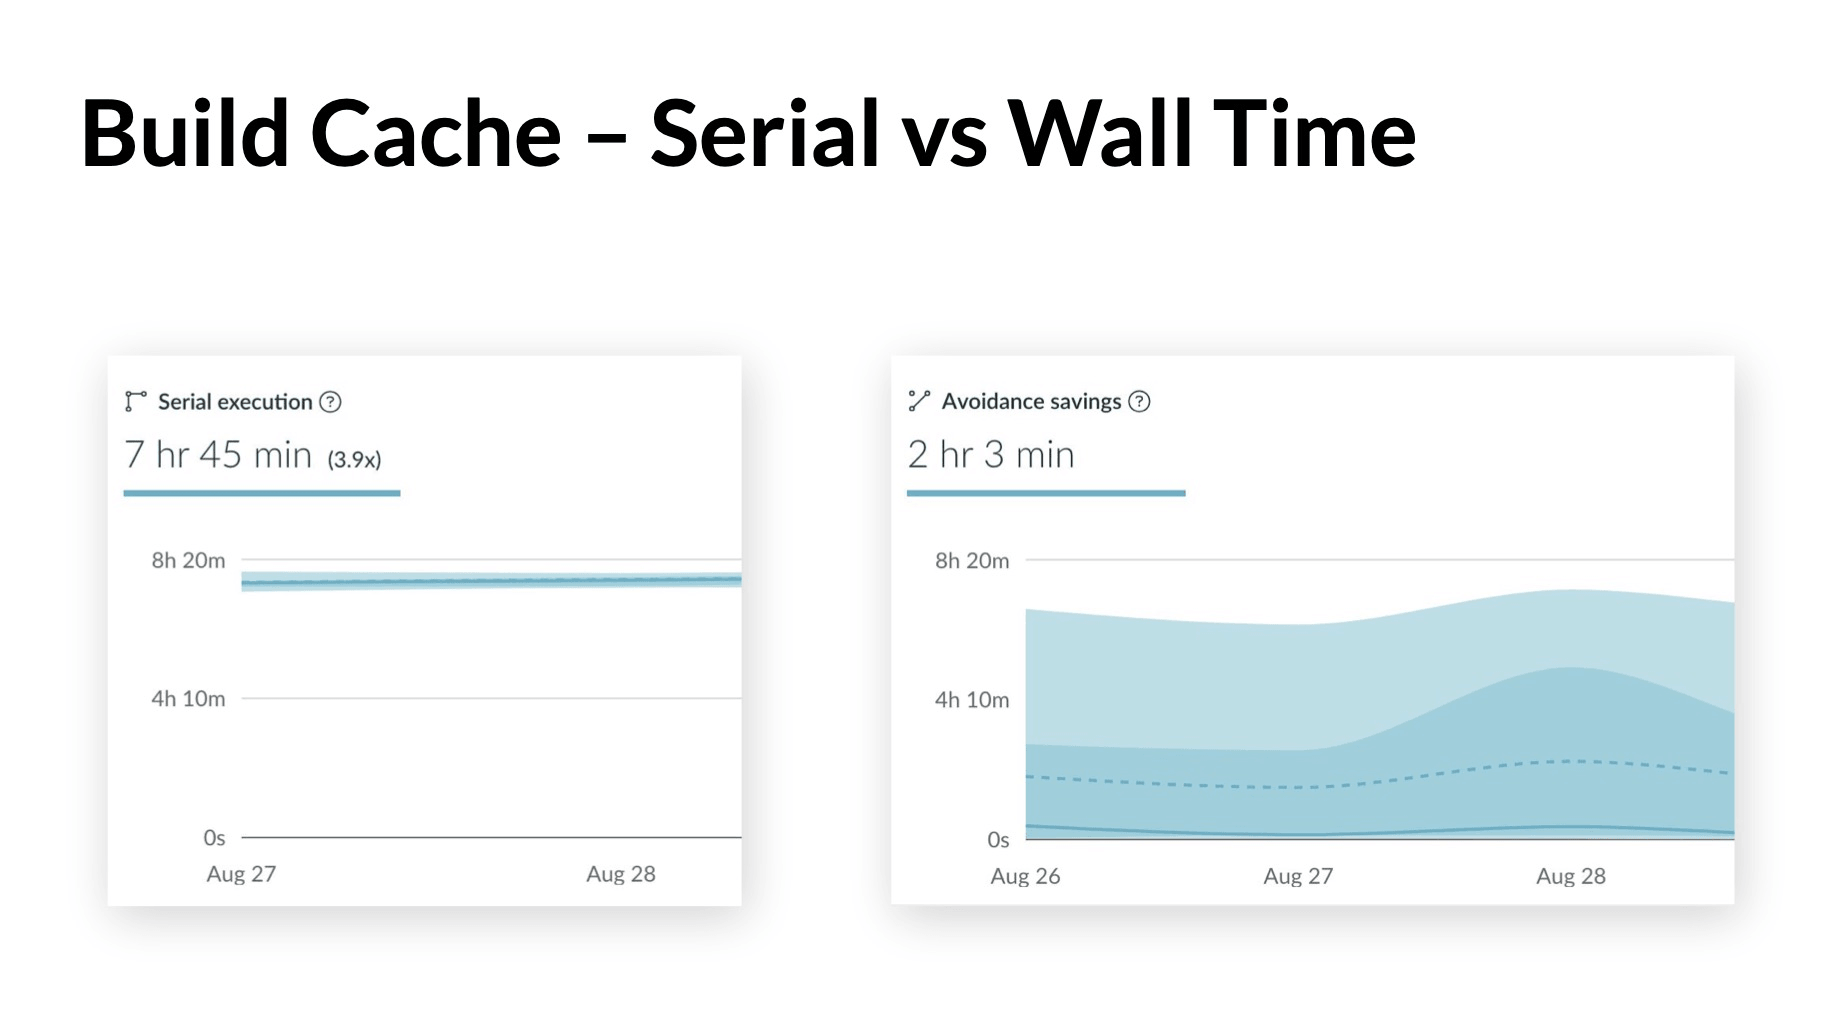Toggle the Serial execution metric highlight bar

(262, 493)
